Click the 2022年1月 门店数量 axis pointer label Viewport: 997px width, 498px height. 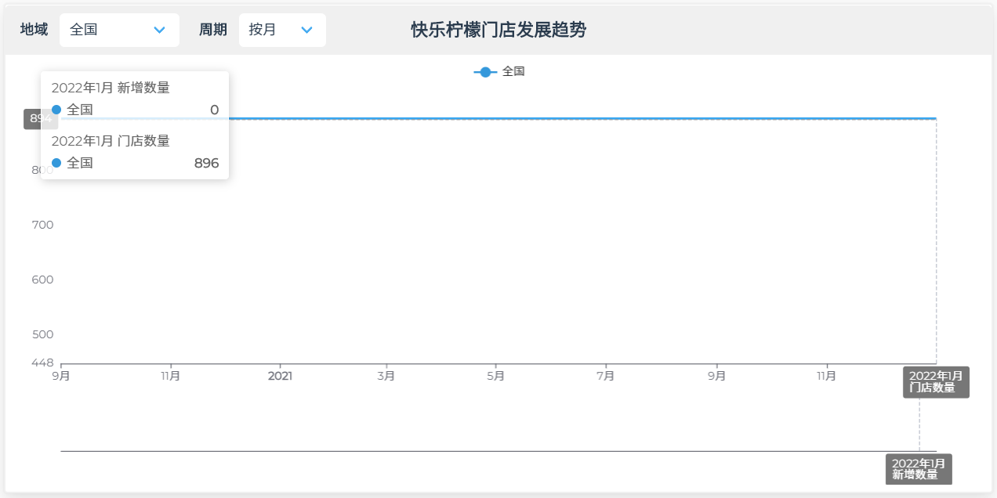935,382
